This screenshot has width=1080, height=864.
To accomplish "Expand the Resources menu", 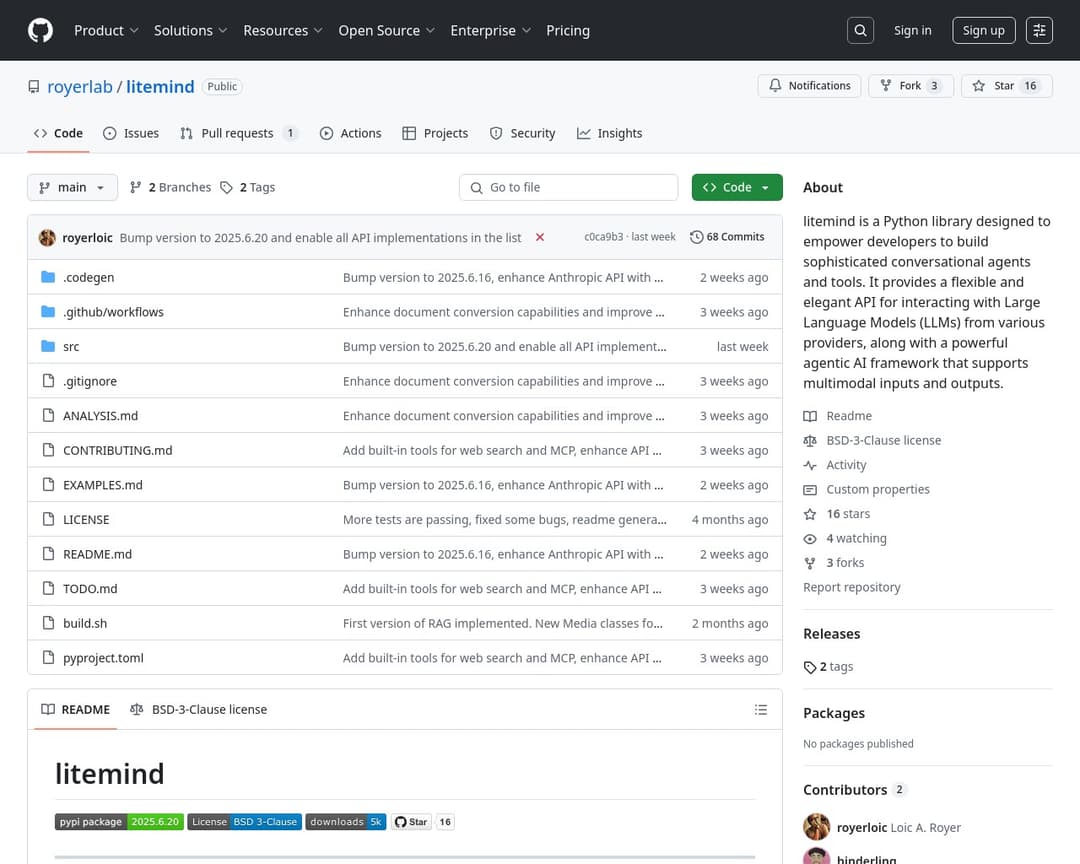I will click(x=282, y=30).
